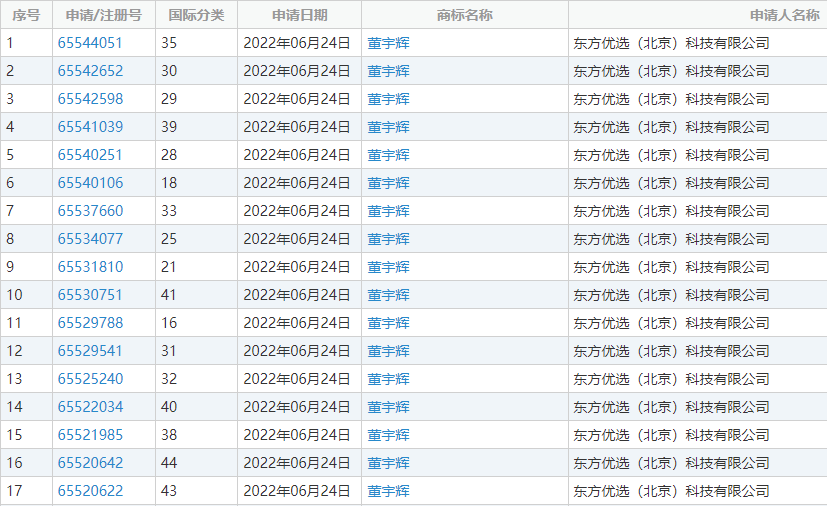
Task: Select international class 29 cell
Action: point(196,99)
